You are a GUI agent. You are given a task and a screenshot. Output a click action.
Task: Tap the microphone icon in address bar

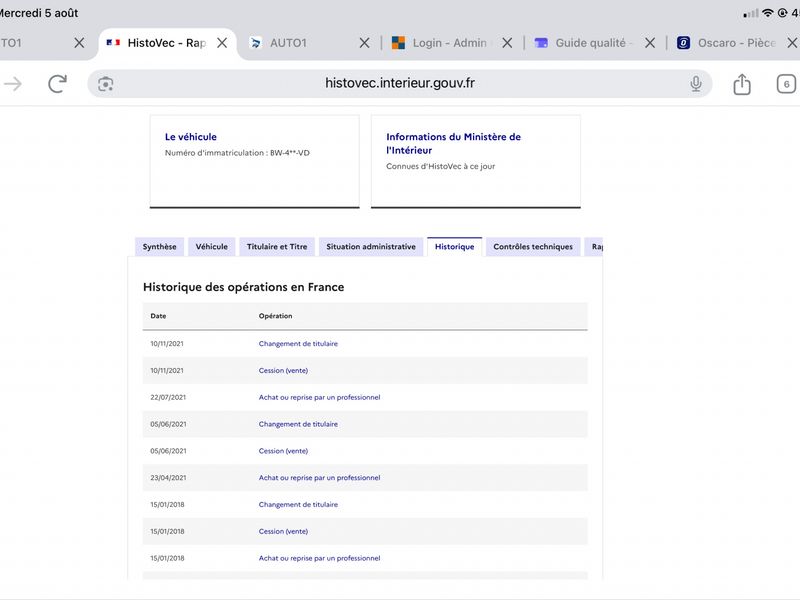(695, 84)
